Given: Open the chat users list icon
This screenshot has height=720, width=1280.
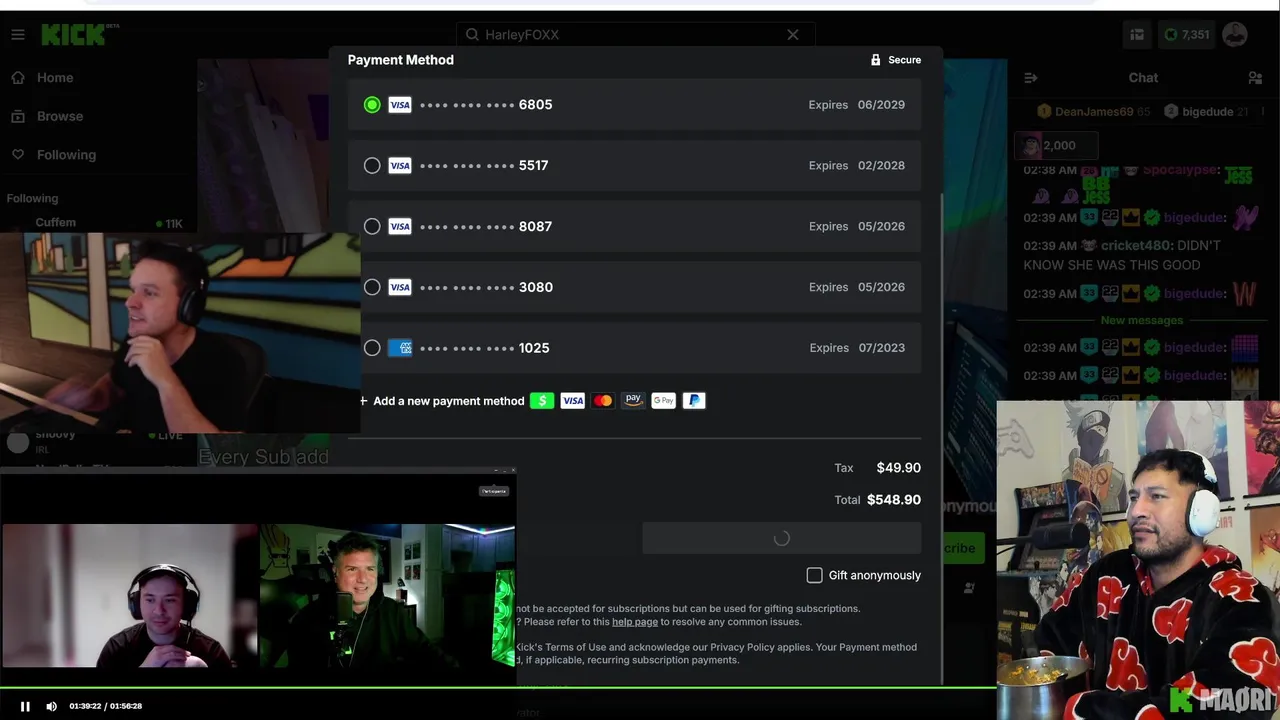Looking at the screenshot, I should pos(1255,78).
